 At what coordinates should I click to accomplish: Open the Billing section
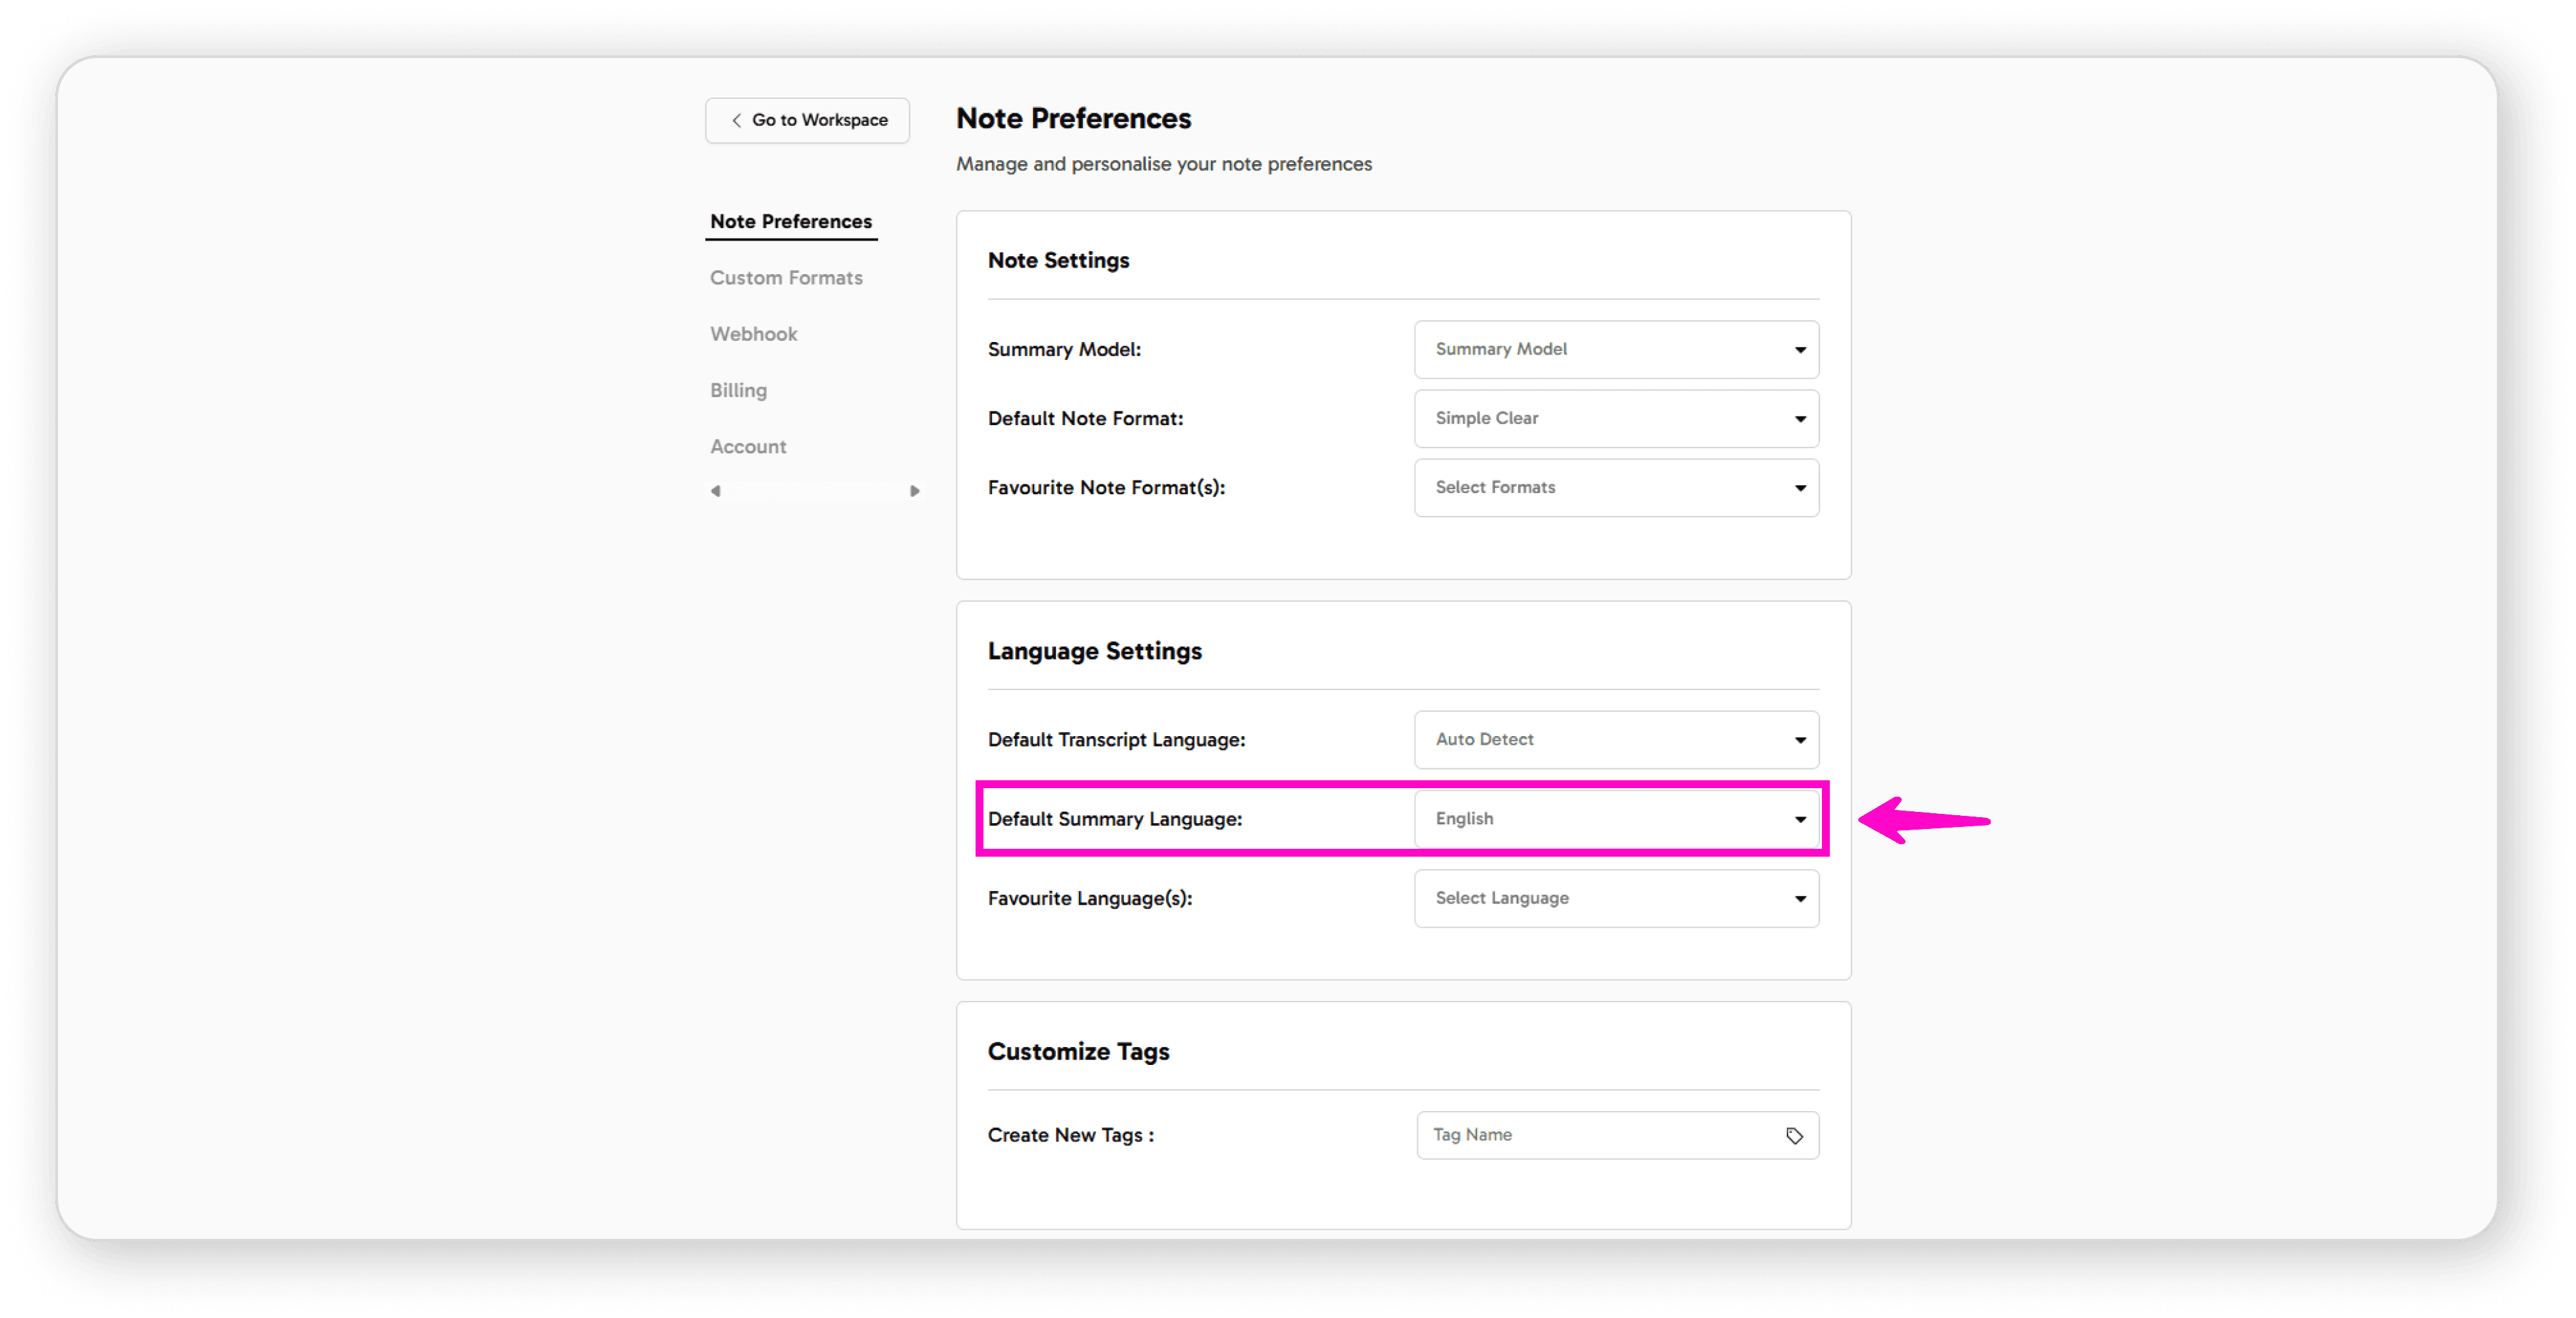point(738,390)
